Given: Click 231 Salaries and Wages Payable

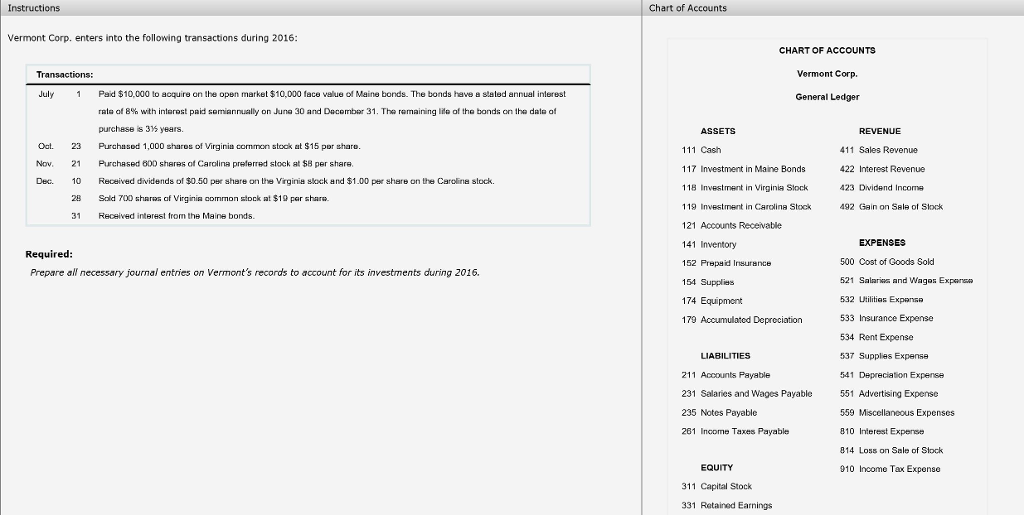Looking at the screenshot, I should tap(747, 394).
